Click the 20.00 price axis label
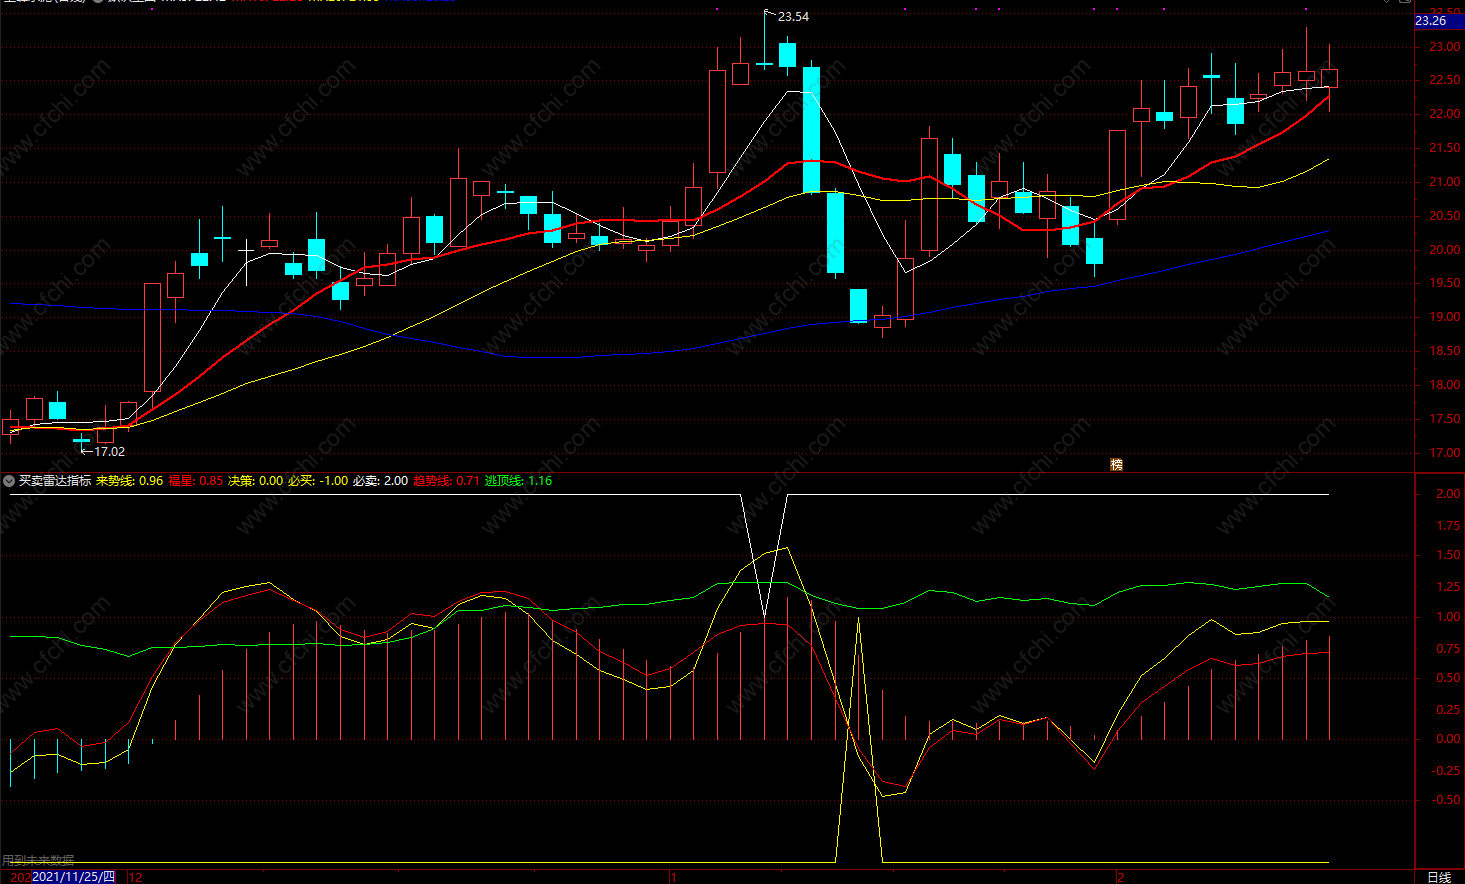 point(1444,250)
